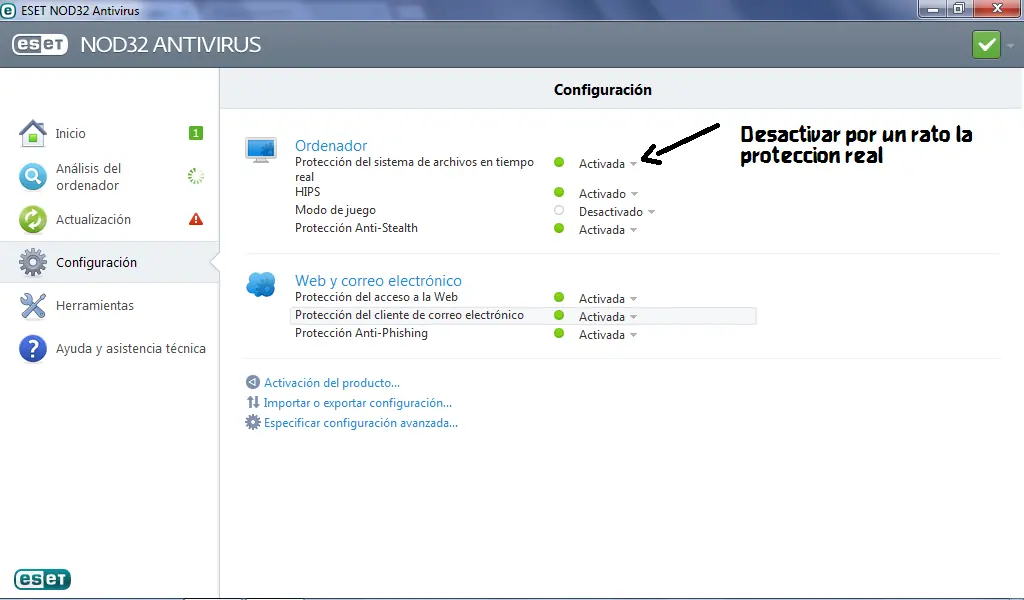Toggle the Anti-Phishing status dot

click(559, 333)
